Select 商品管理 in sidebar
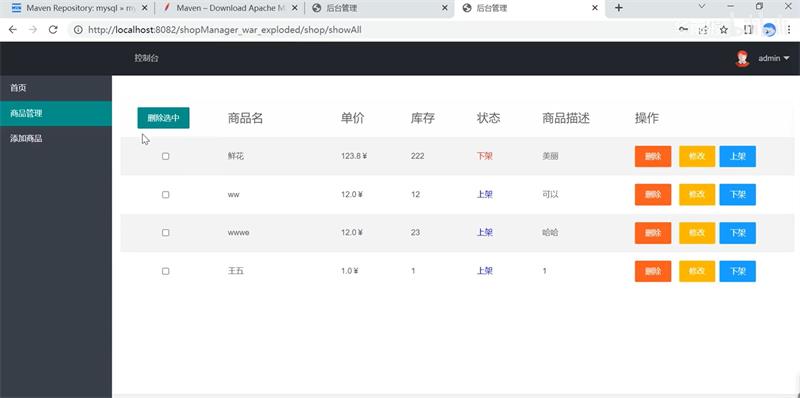Viewport: 800px width, 398px height. (x=56, y=113)
